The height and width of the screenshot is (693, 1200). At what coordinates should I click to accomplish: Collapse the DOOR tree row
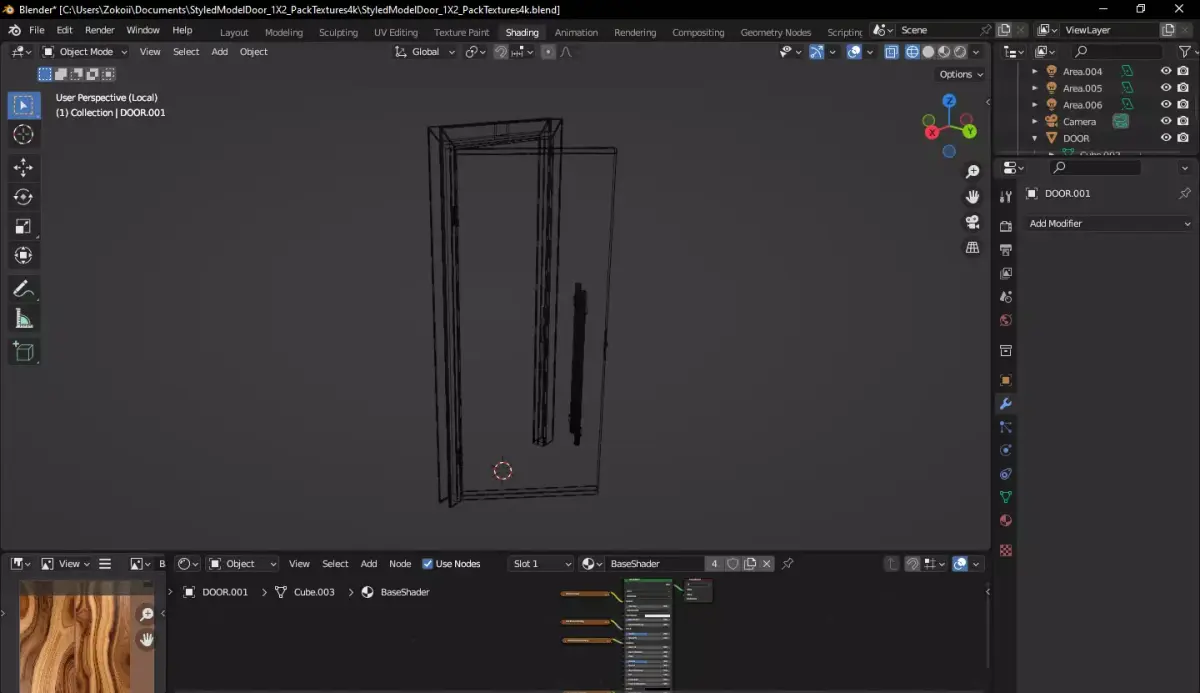tap(1035, 138)
